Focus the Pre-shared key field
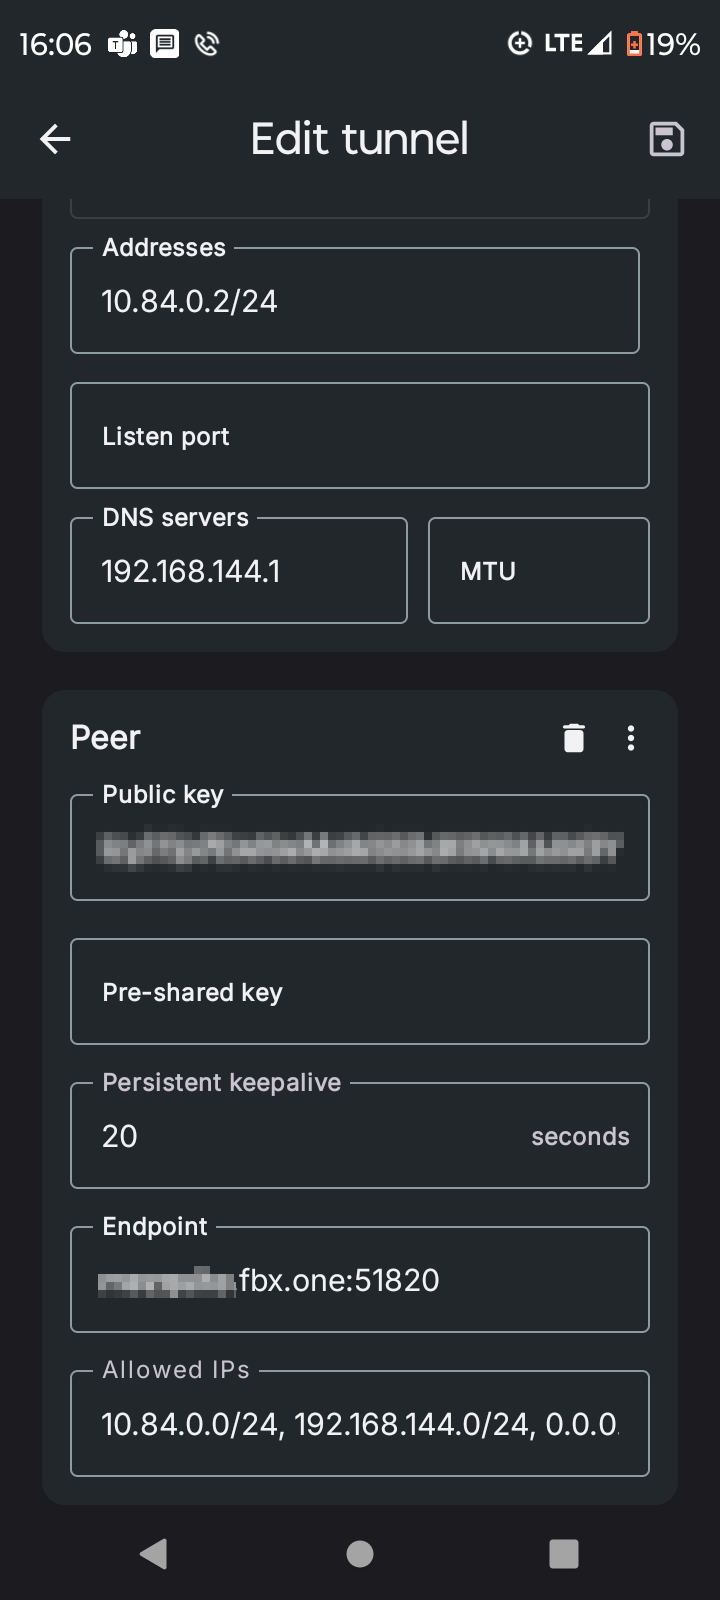The image size is (720, 1600). click(360, 992)
